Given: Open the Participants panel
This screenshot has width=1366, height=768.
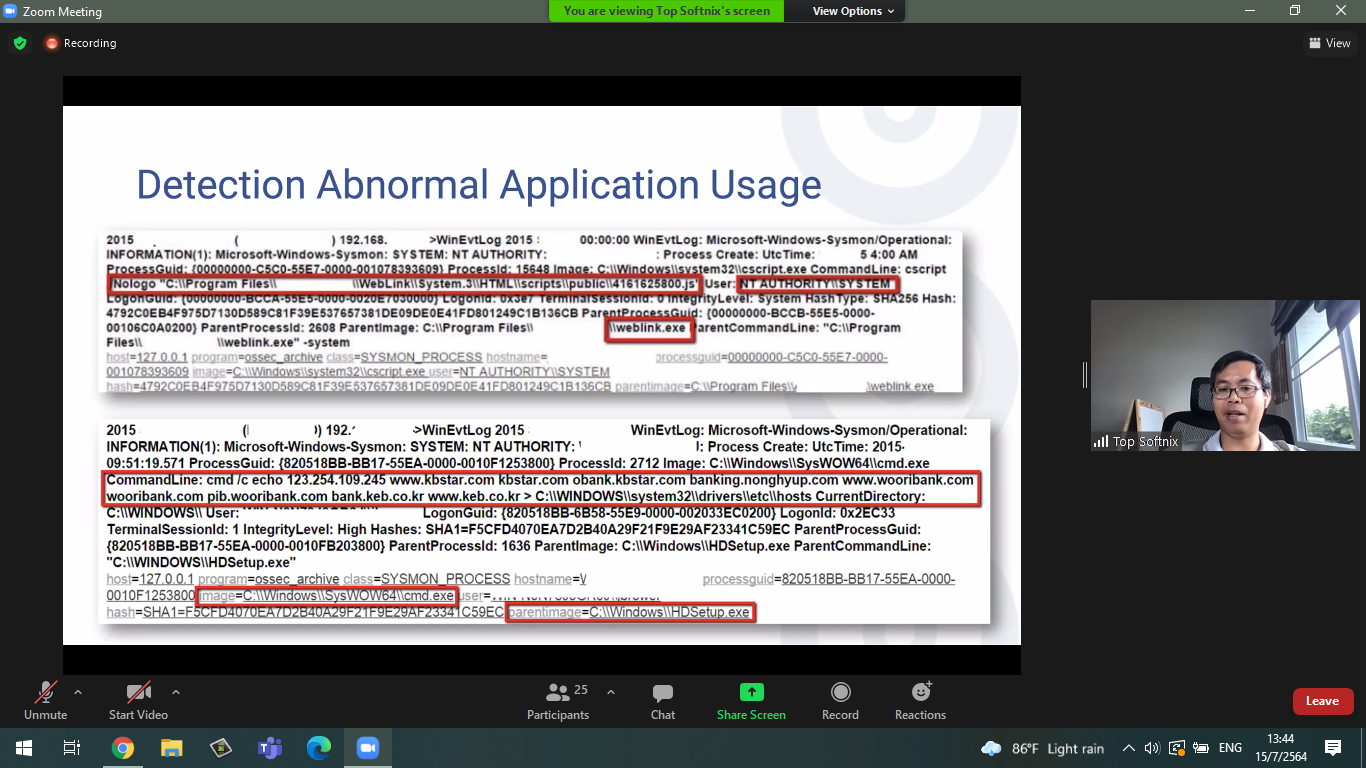Looking at the screenshot, I should pos(558,701).
